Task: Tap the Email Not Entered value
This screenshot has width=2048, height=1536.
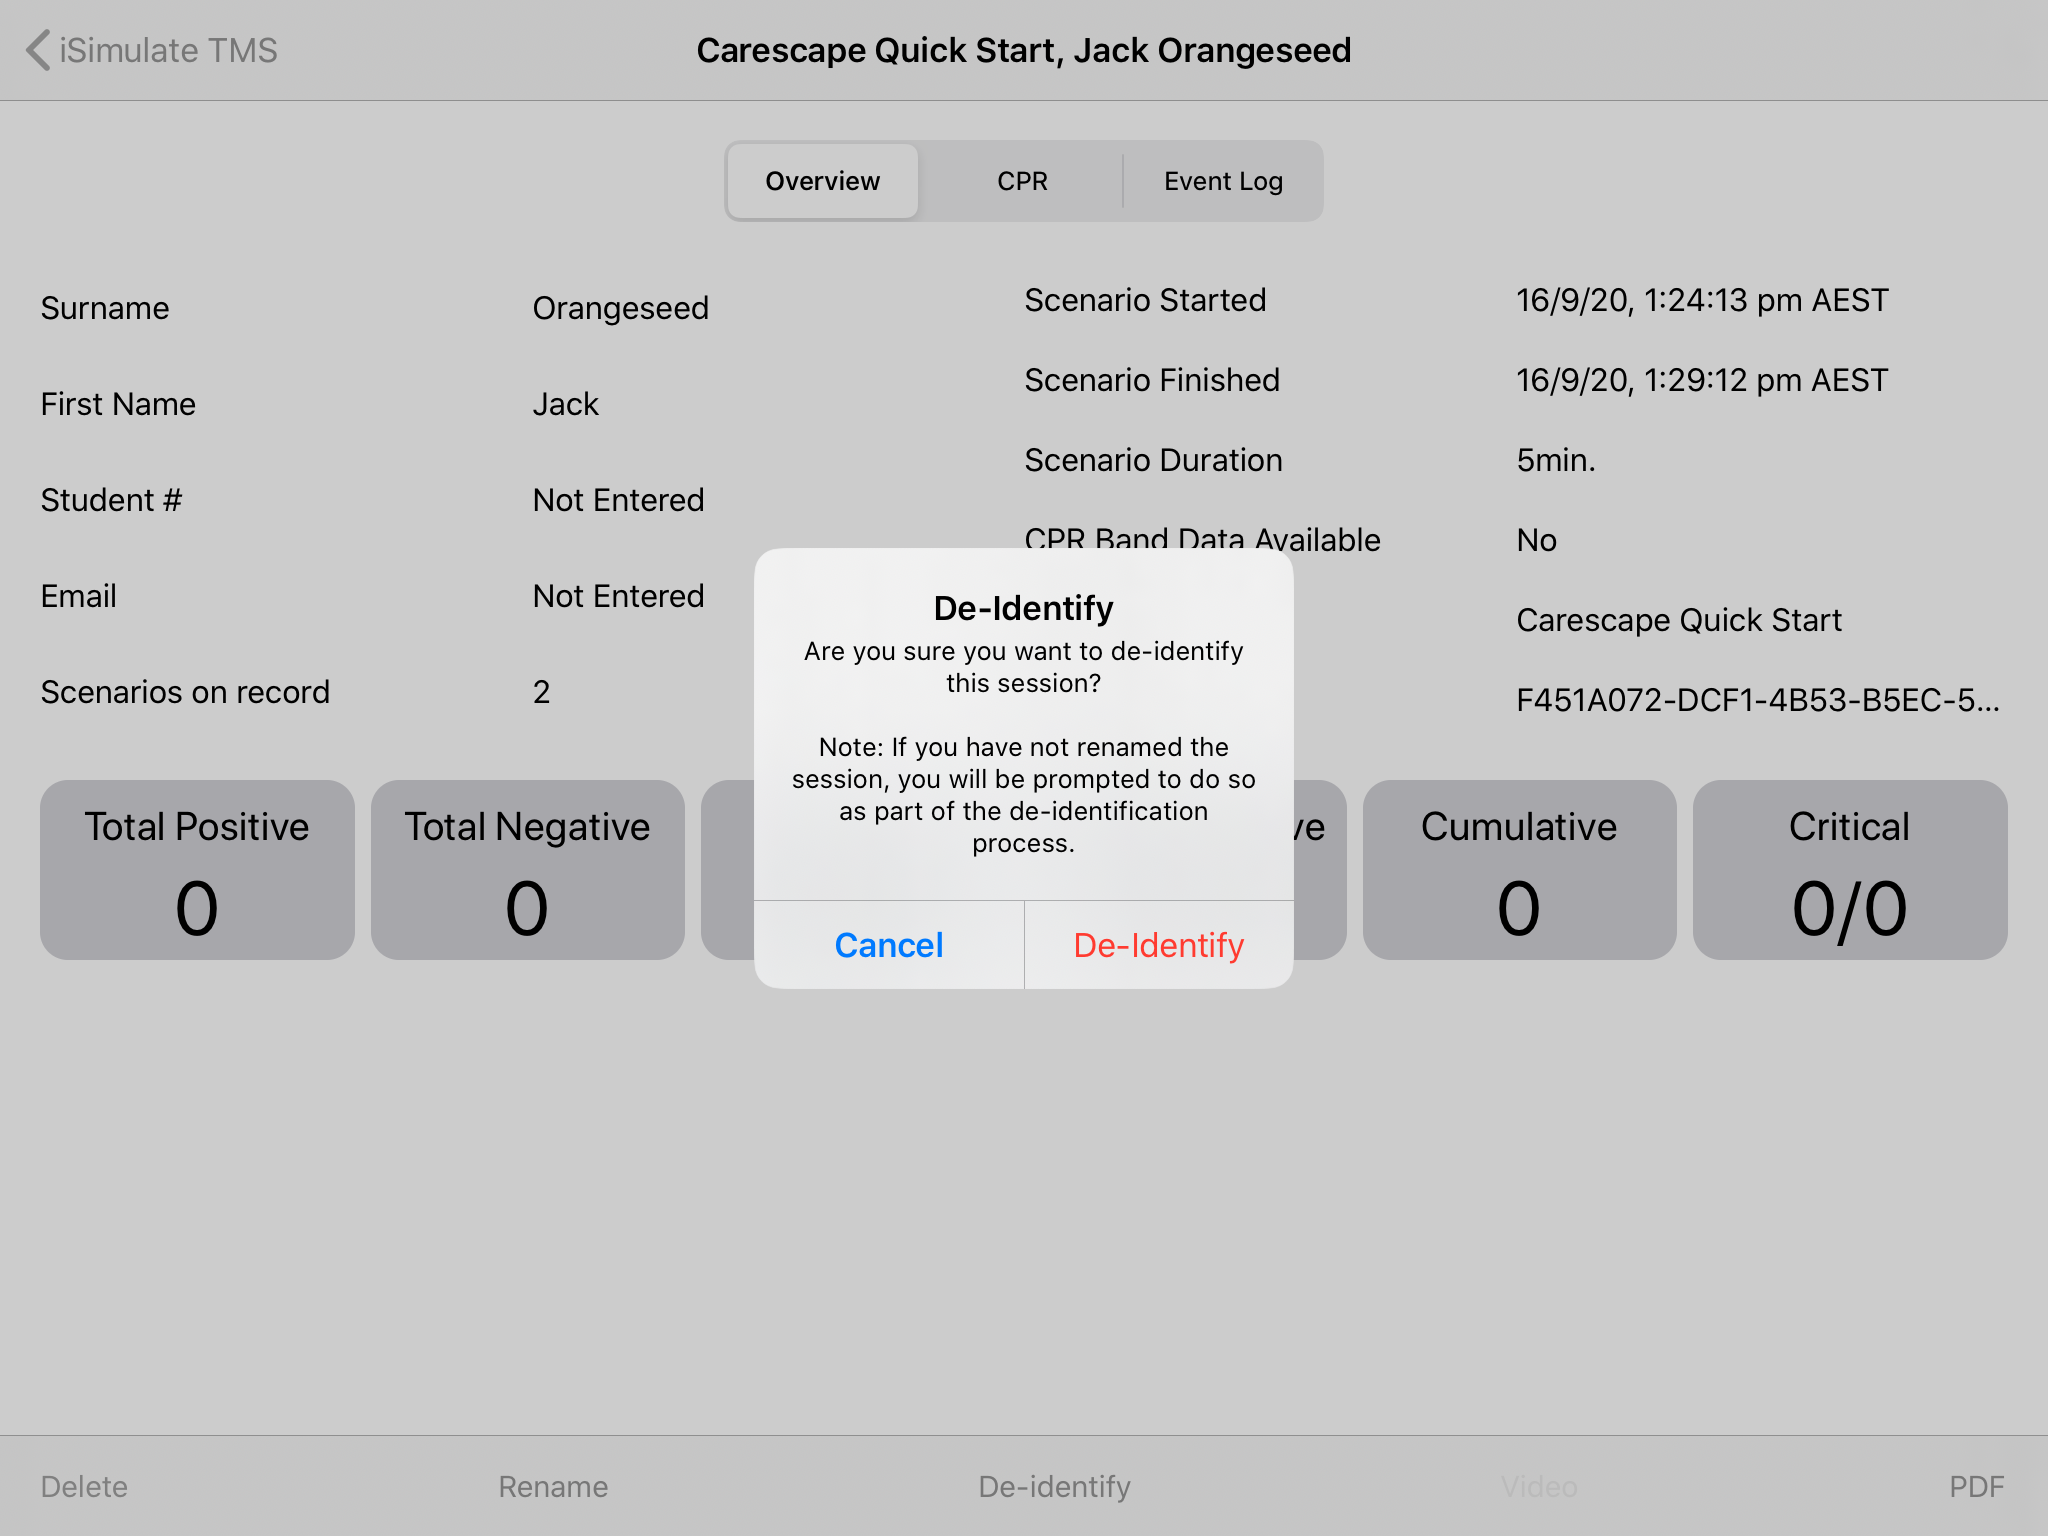Action: pyautogui.click(x=618, y=596)
